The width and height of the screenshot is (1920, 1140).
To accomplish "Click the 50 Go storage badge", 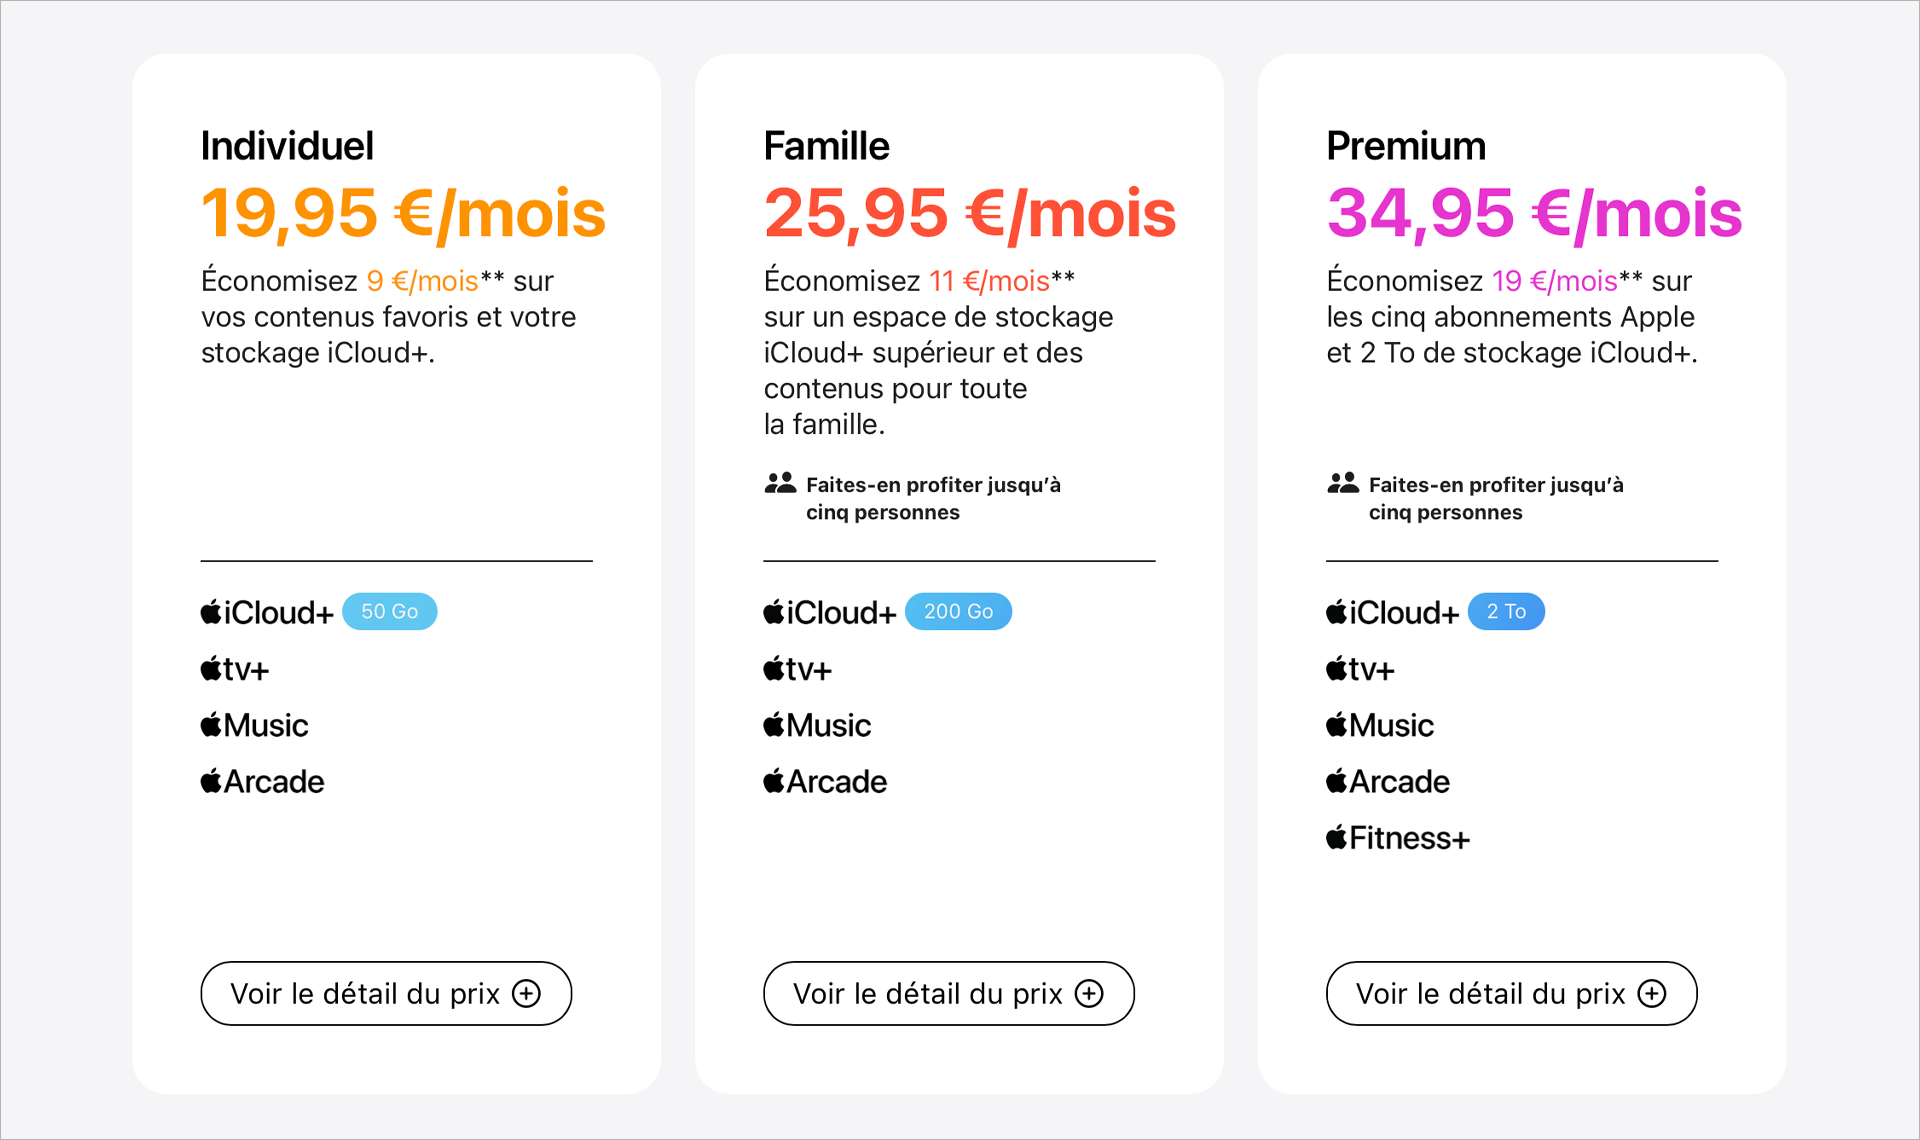I will (389, 611).
